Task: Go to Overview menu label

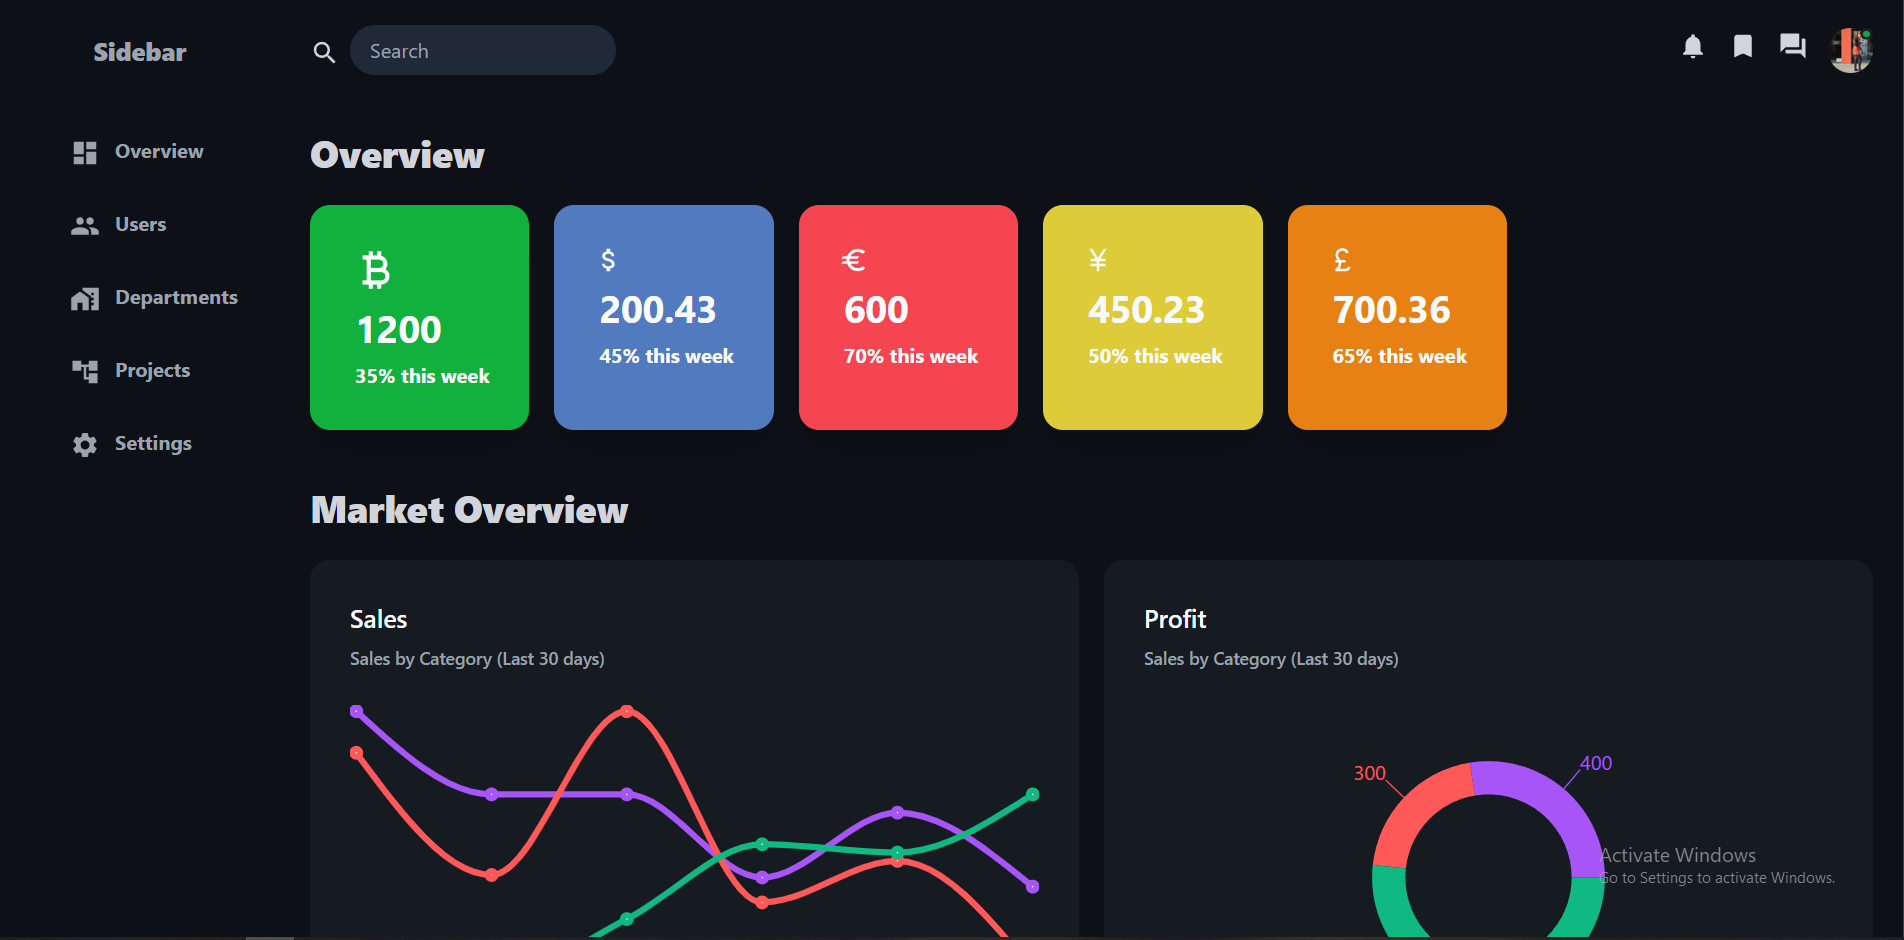Action: [159, 151]
